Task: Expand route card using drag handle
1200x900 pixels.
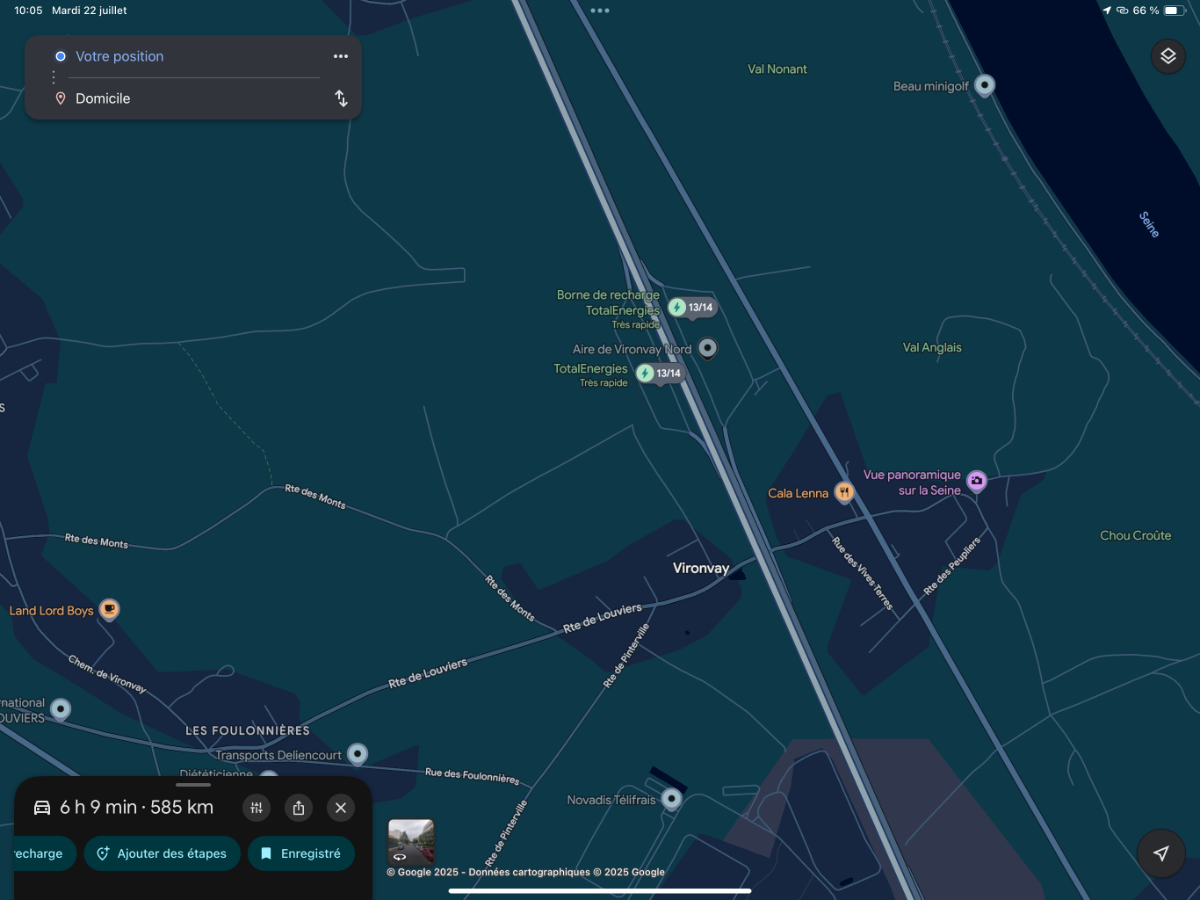Action: pyautogui.click(x=193, y=785)
